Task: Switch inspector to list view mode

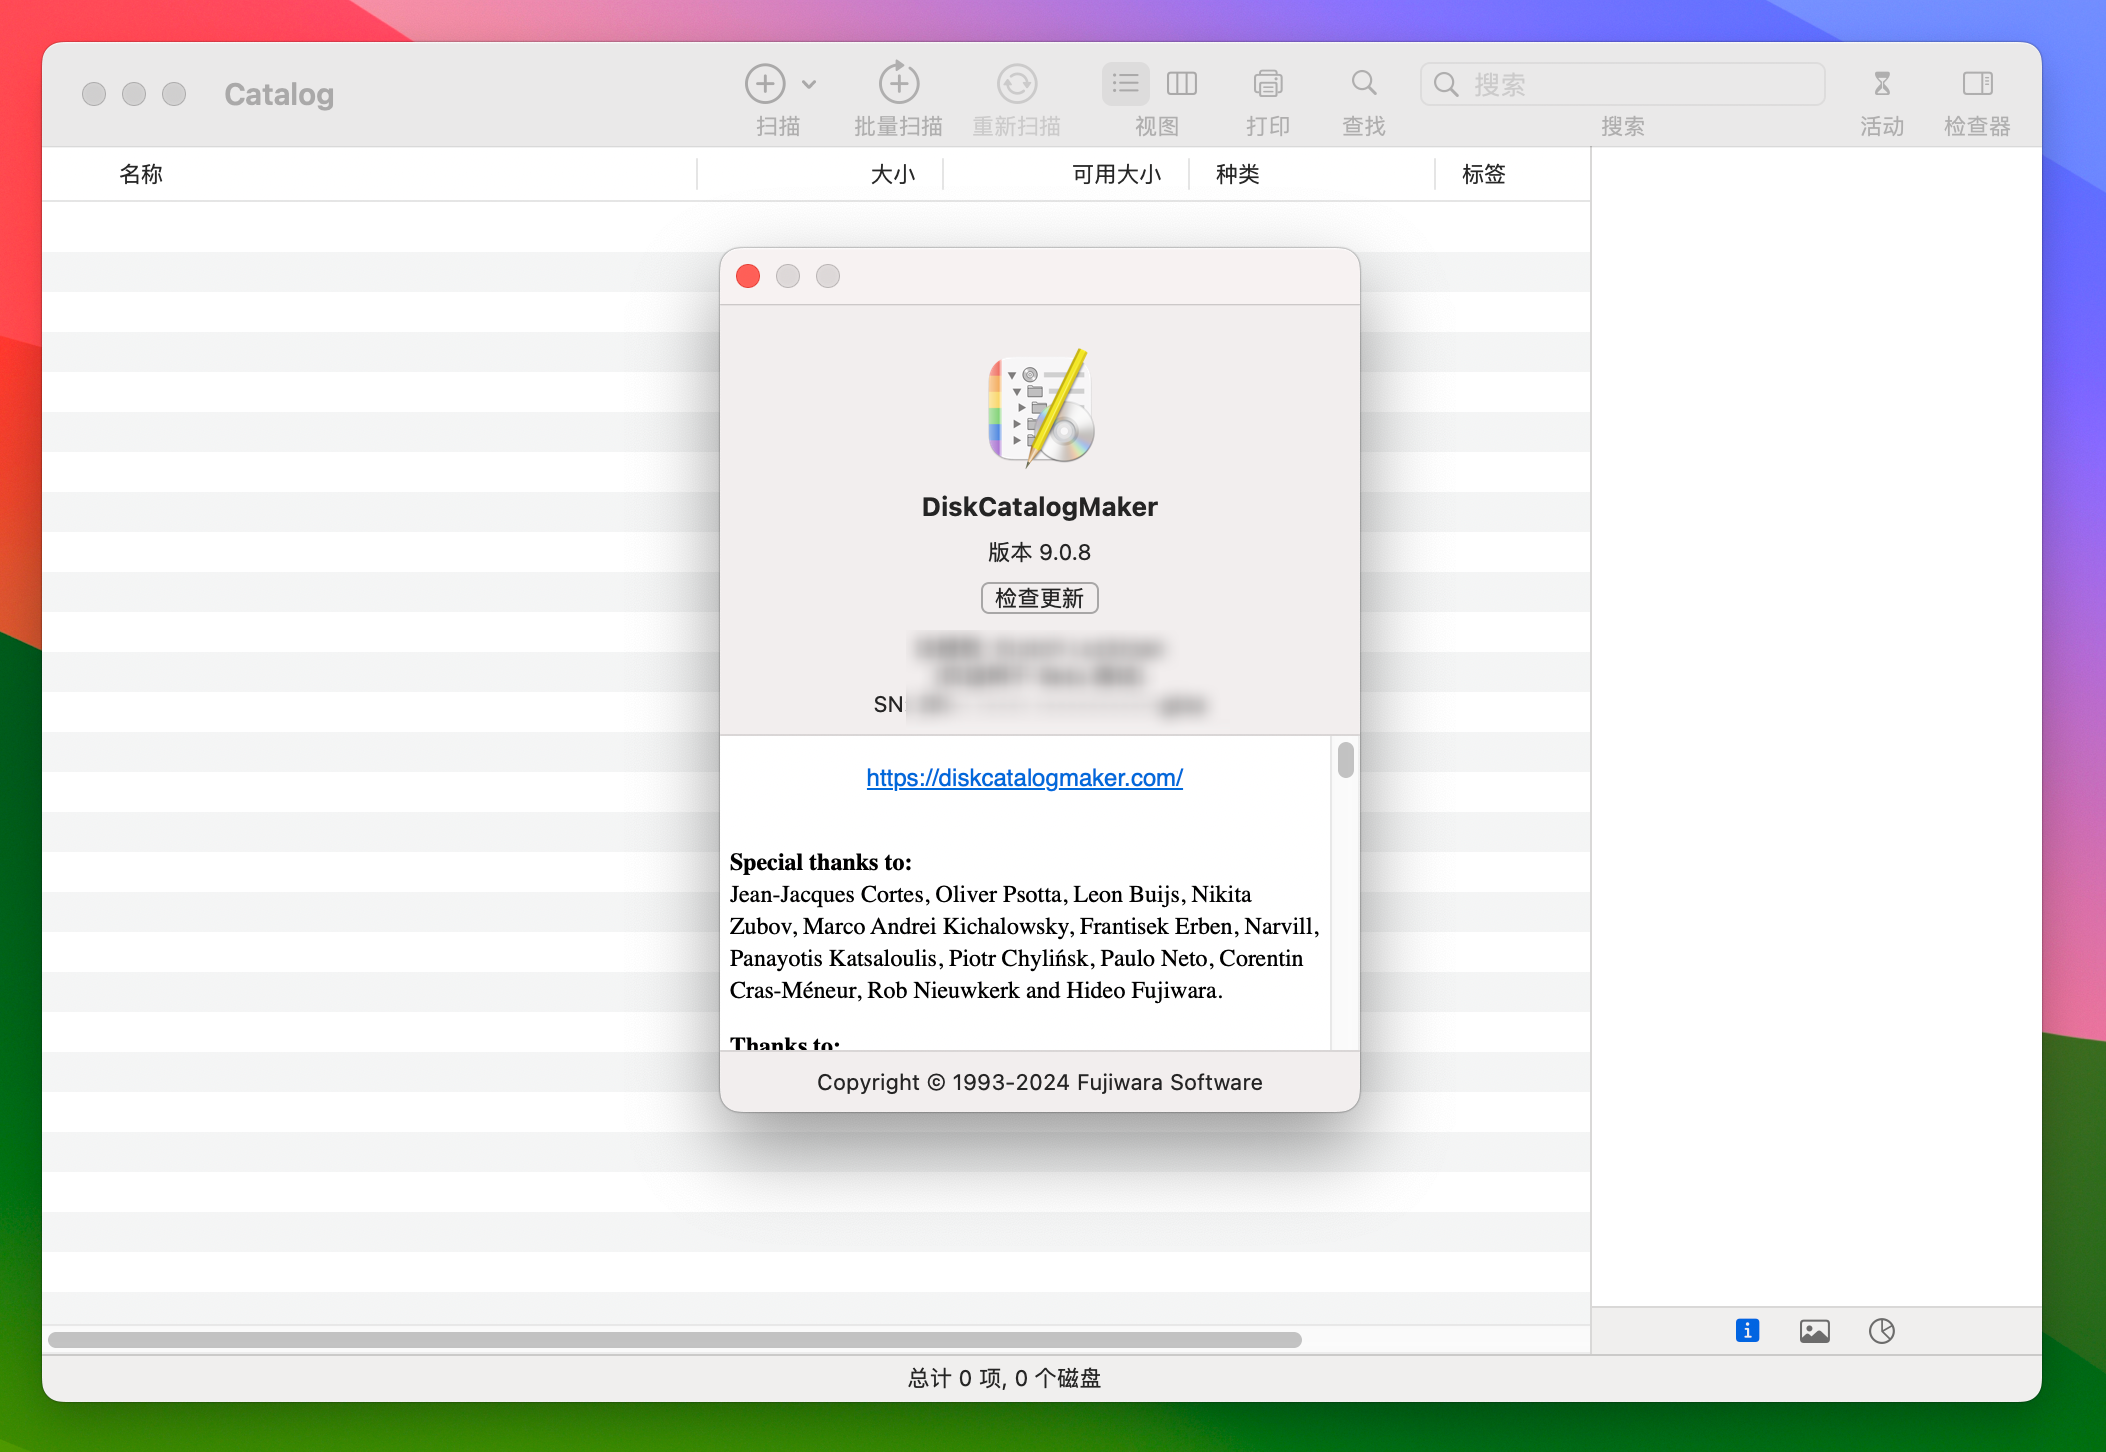Action: coord(1125,84)
